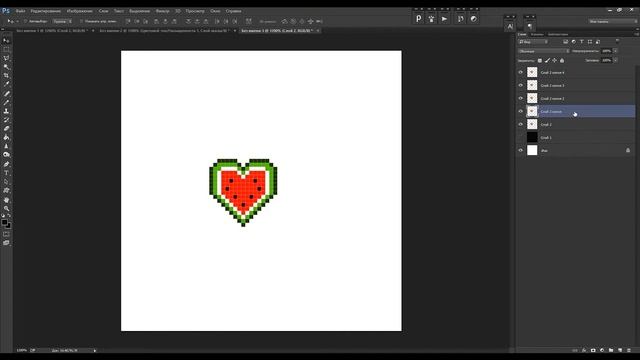Open the Изображение menu
The width and height of the screenshot is (640, 360).
[80, 11]
